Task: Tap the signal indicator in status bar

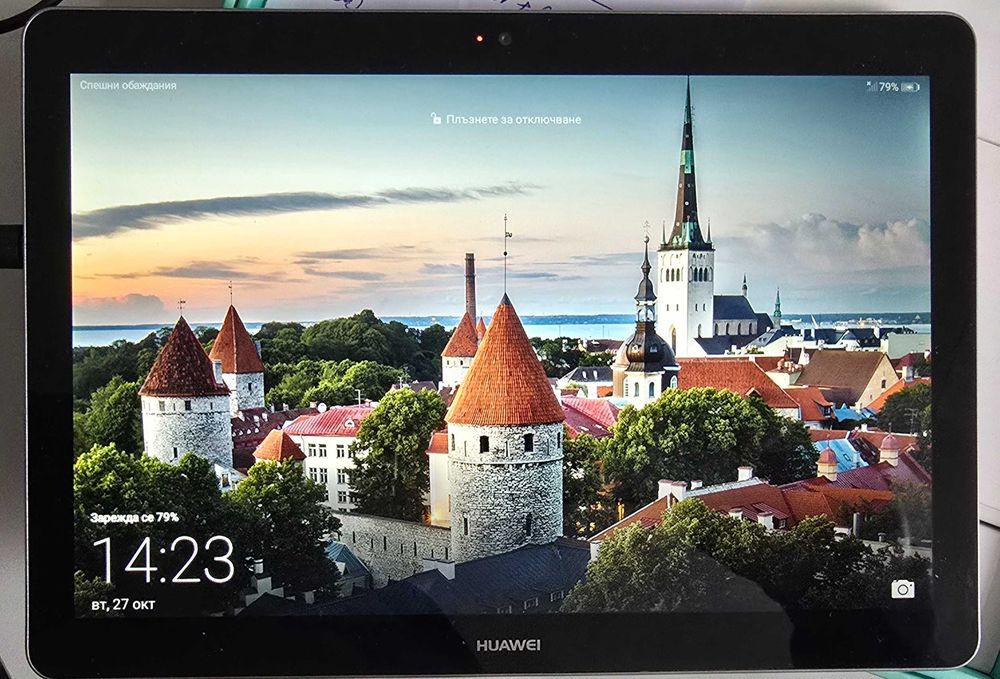Action: pyautogui.click(x=872, y=87)
